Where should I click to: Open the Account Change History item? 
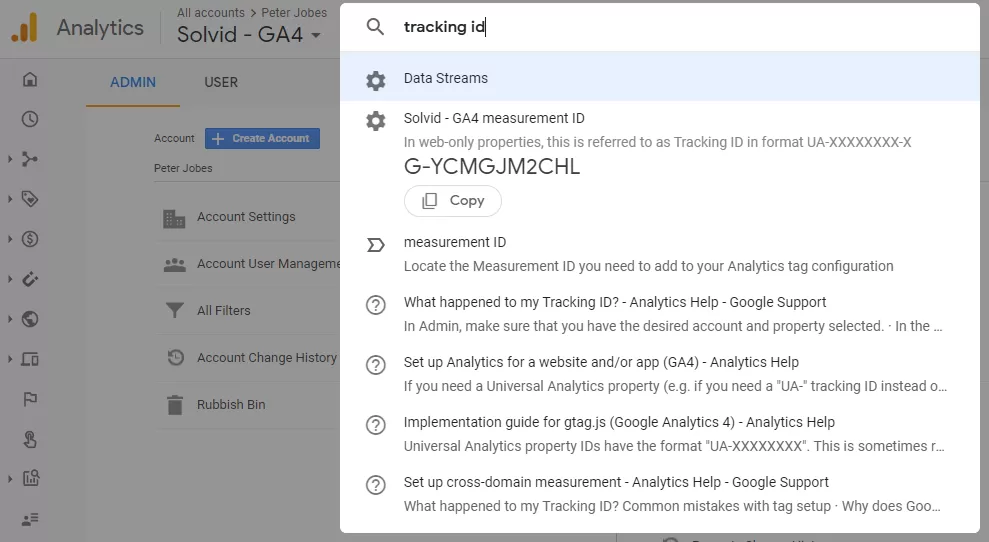(x=266, y=358)
